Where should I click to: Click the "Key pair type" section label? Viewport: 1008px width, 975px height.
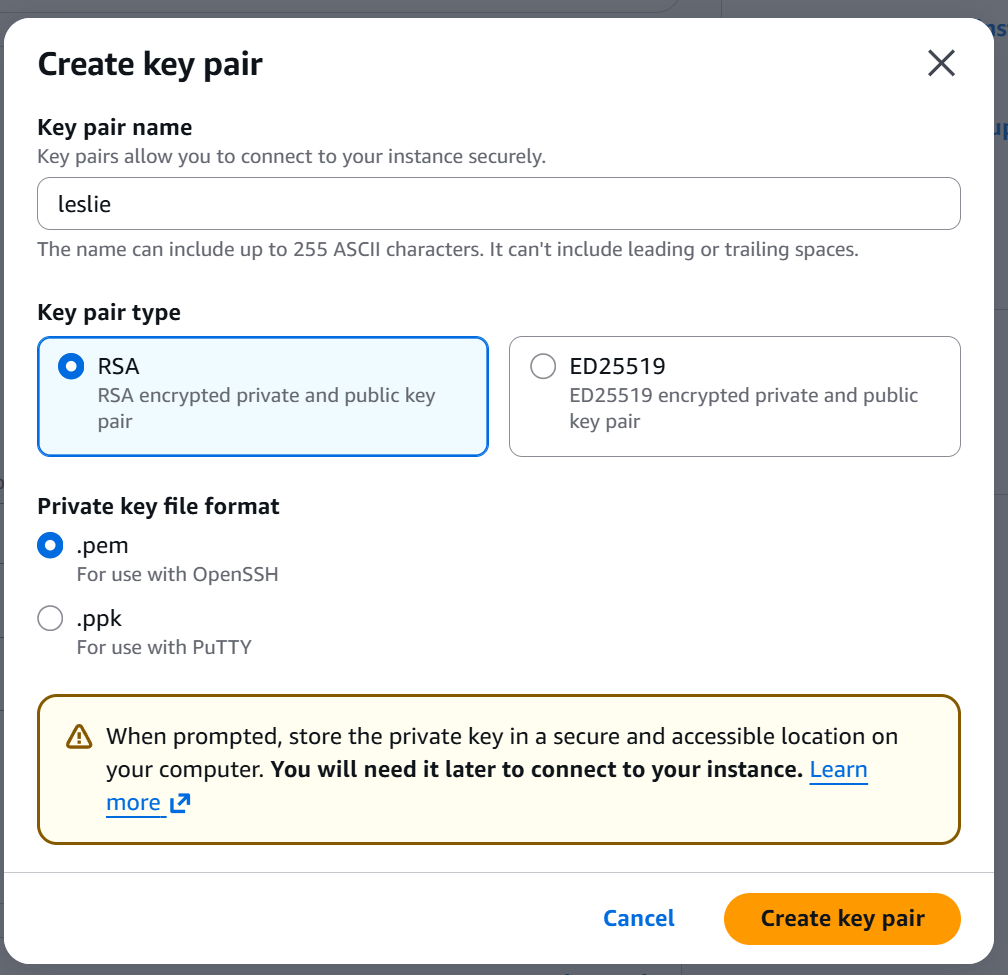click(109, 312)
